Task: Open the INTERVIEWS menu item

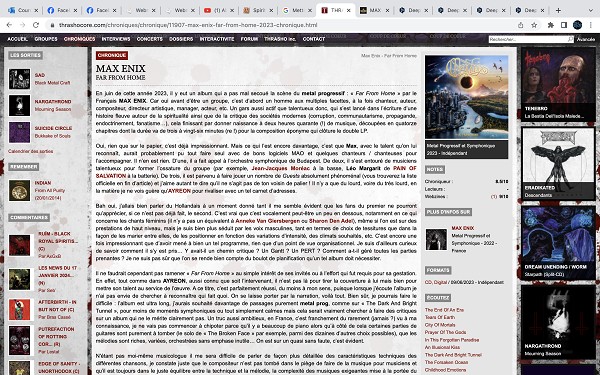Action: (116, 39)
